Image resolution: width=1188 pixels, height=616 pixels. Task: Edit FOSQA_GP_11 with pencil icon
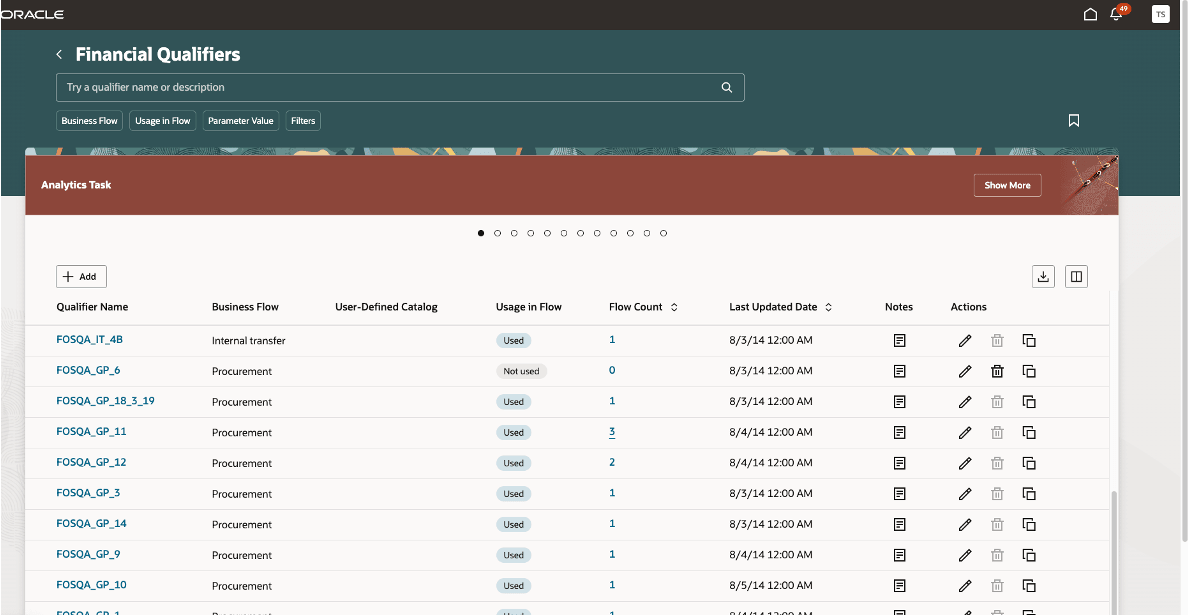click(x=964, y=433)
